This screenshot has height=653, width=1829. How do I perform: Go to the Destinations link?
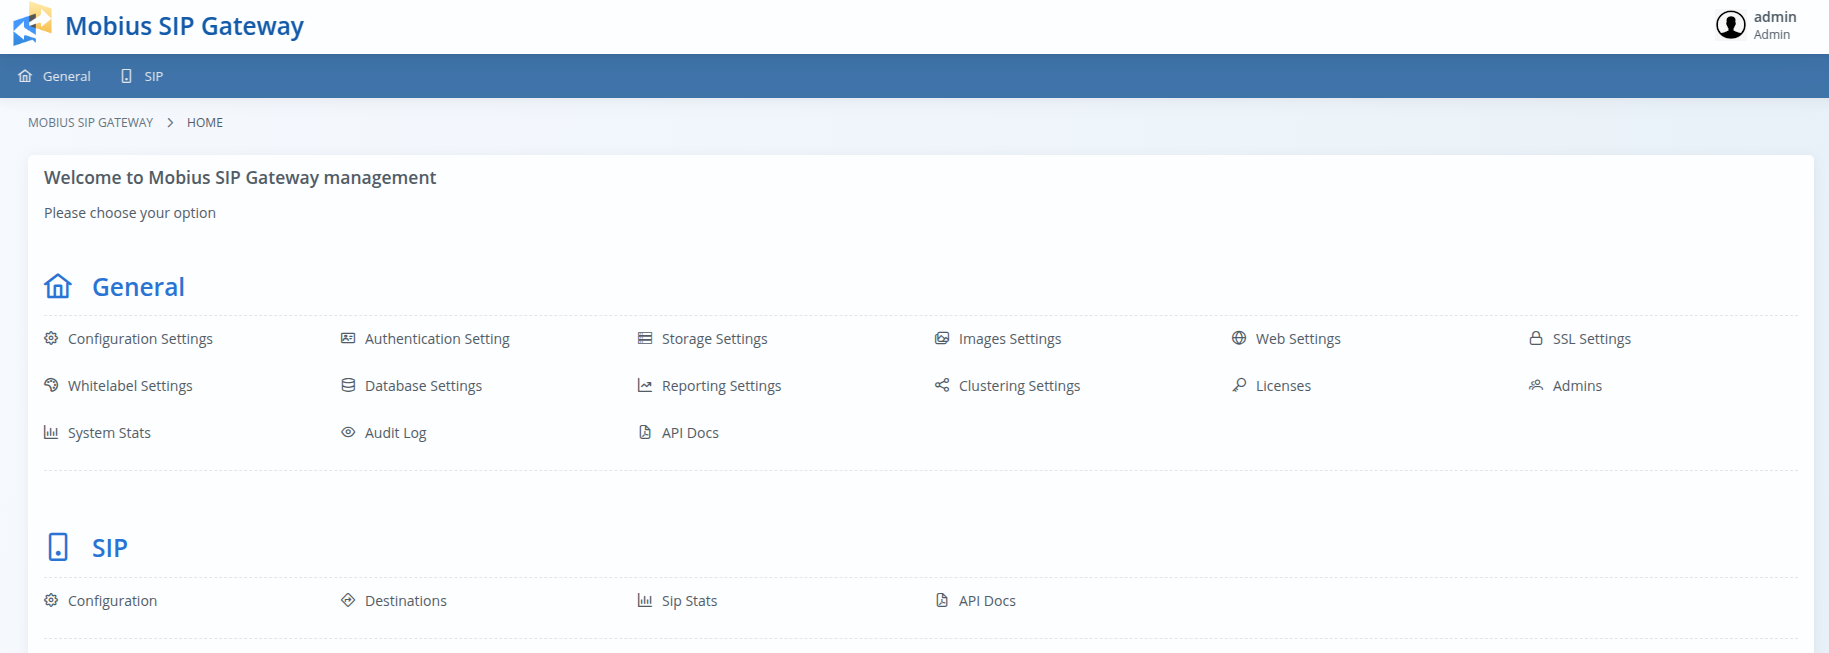point(405,601)
